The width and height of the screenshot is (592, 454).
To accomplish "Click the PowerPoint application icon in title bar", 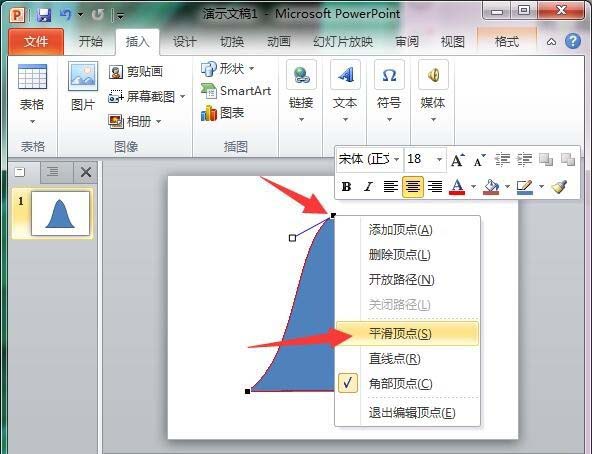I will tap(17, 15).
